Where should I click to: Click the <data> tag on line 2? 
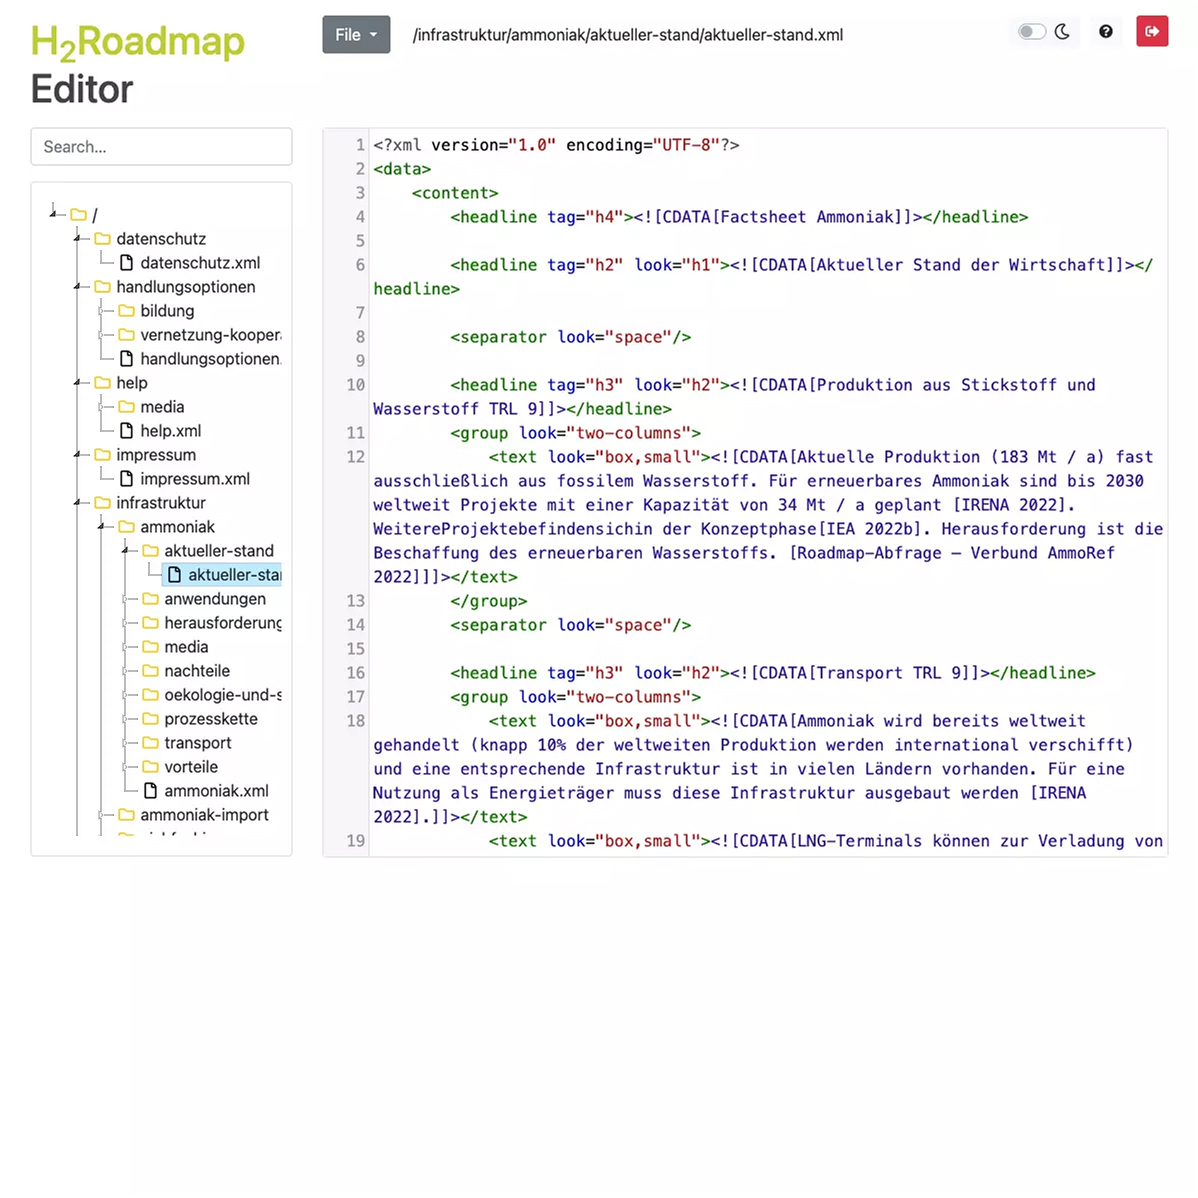[x=402, y=169]
